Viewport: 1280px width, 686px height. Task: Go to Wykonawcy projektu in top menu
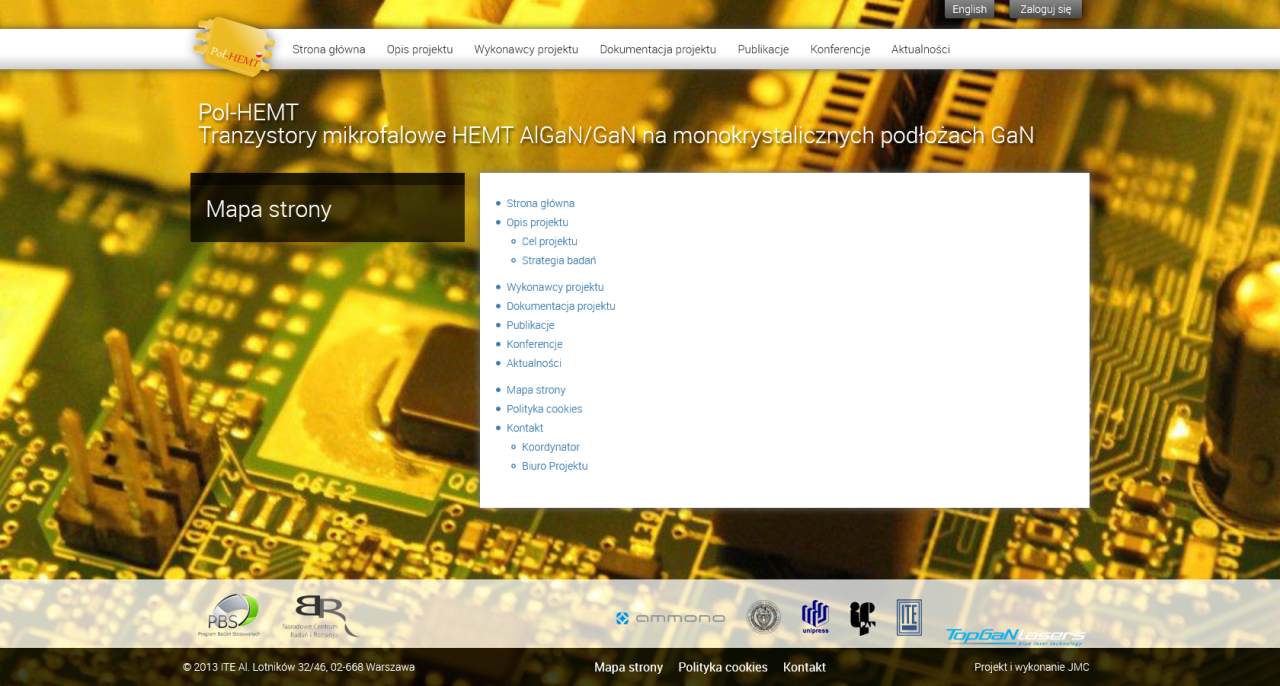pos(526,49)
